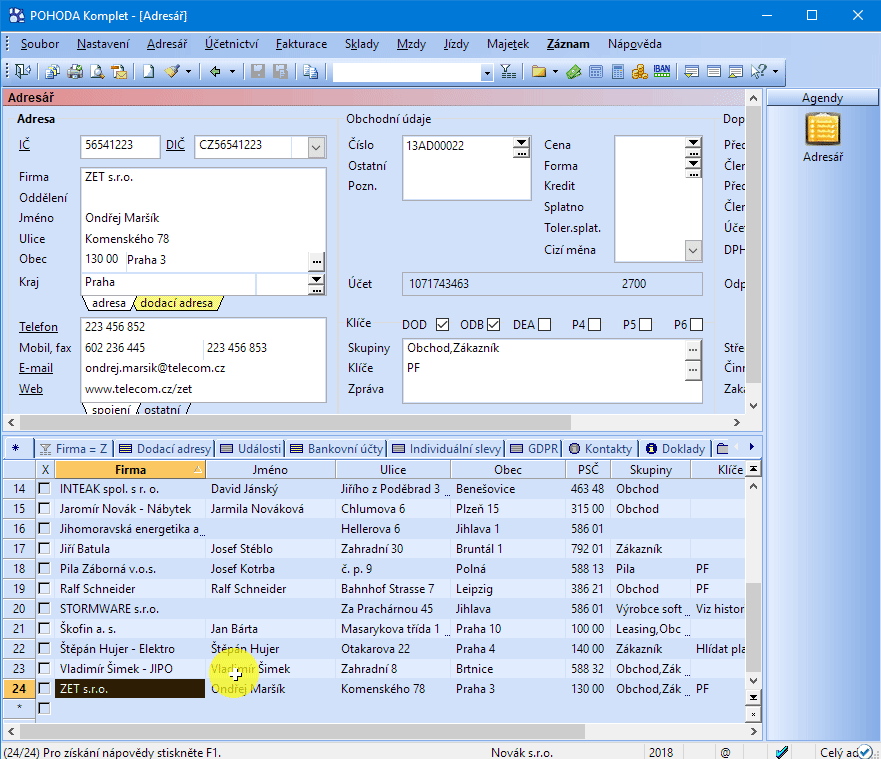Open the Účetnictví menu
Viewport: 881px width, 759px height.
tap(231, 44)
